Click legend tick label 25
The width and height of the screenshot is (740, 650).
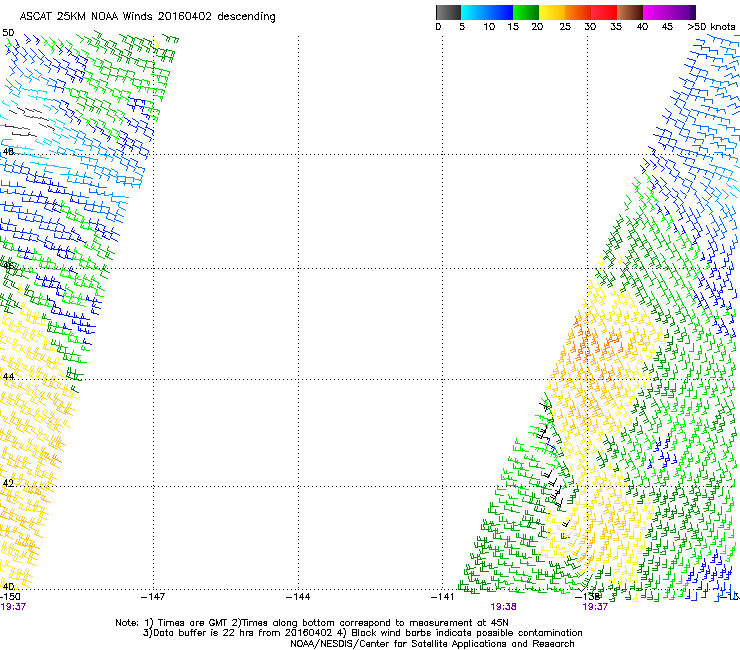(565, 27)
